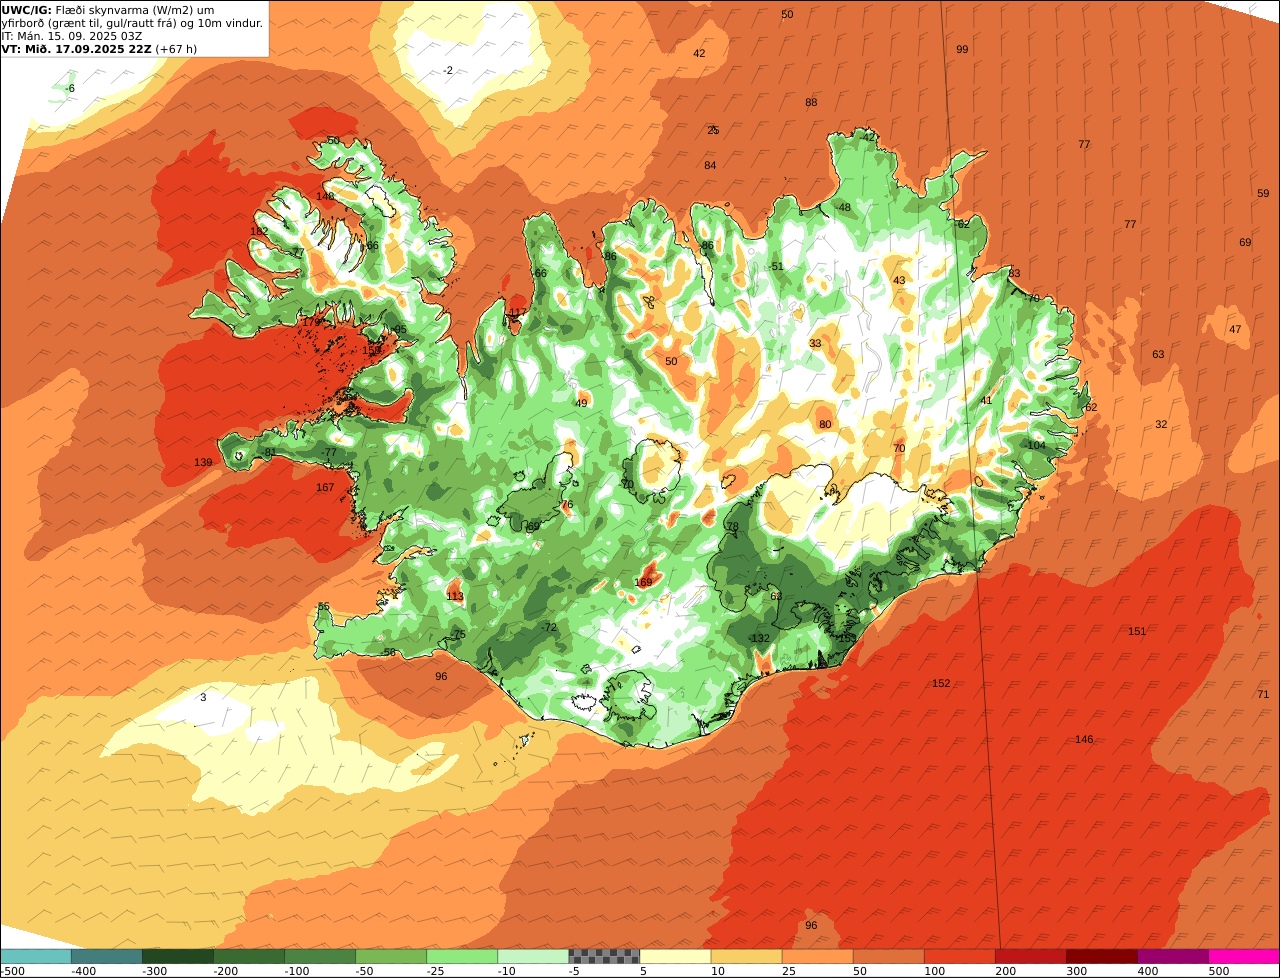Click the legend tick label '-300'
The image size is (1280, 978).
[154, 971]
